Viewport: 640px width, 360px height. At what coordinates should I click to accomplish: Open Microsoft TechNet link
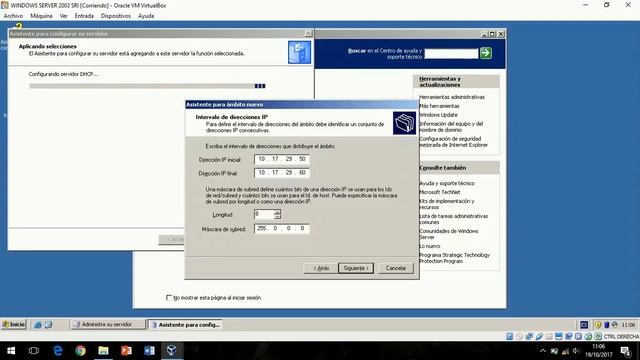[x=440, y=192]
